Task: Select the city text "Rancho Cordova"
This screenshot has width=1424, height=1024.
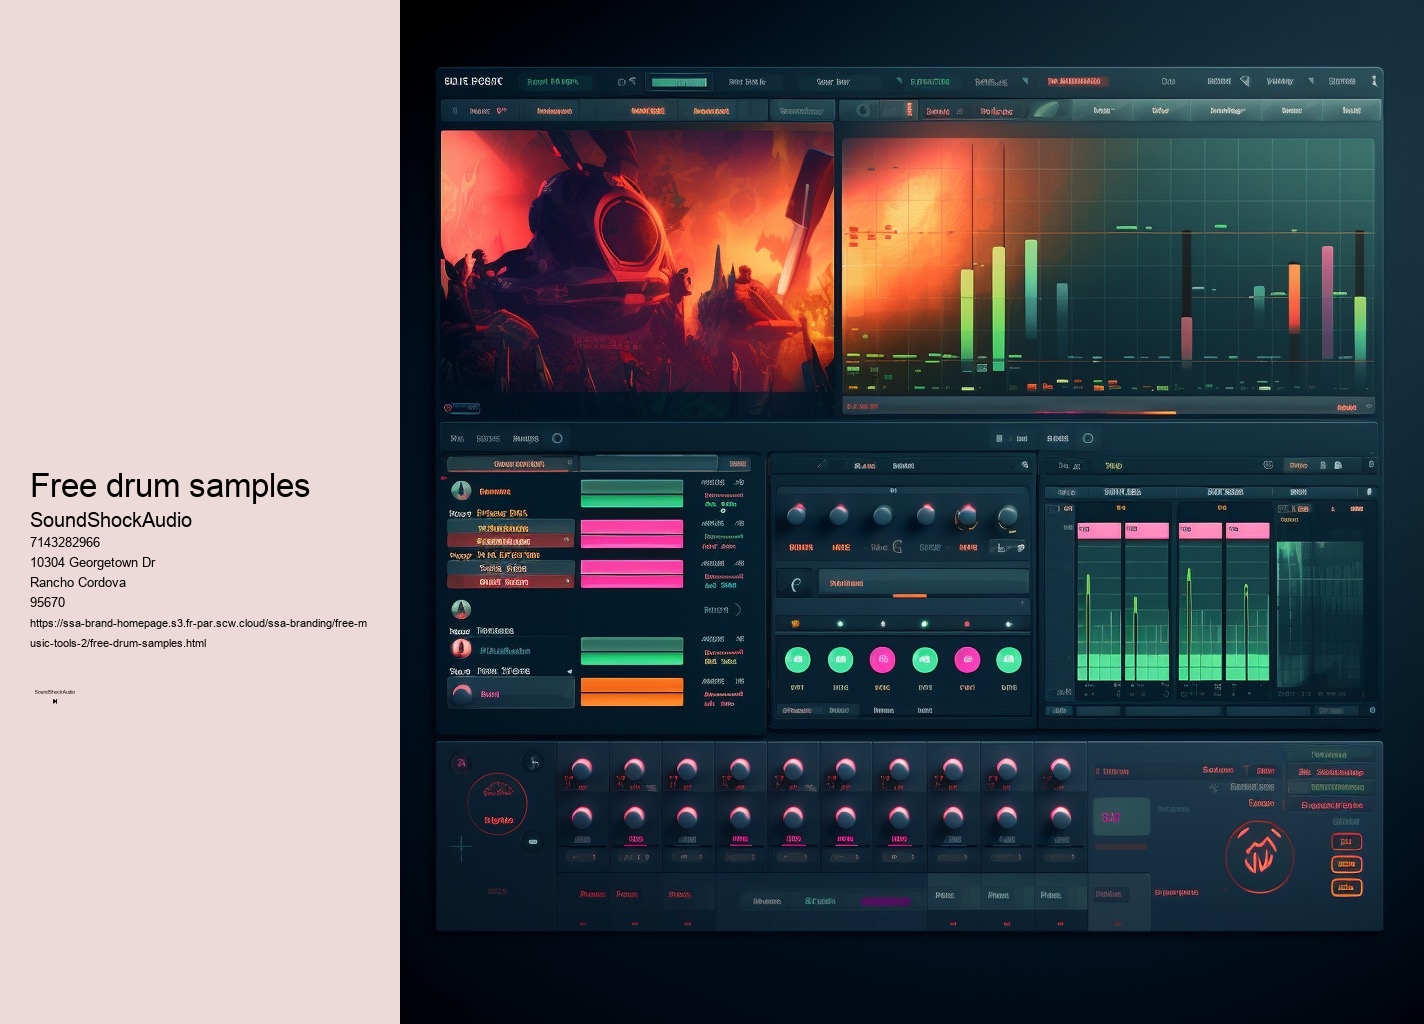Action: click(78, 582)
